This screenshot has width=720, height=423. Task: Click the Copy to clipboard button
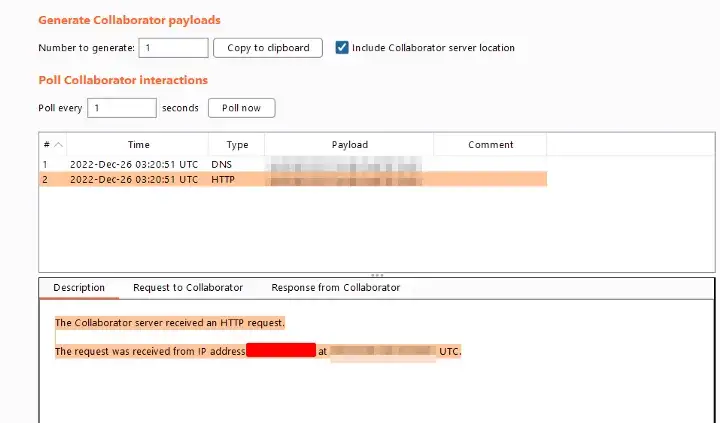270,48
